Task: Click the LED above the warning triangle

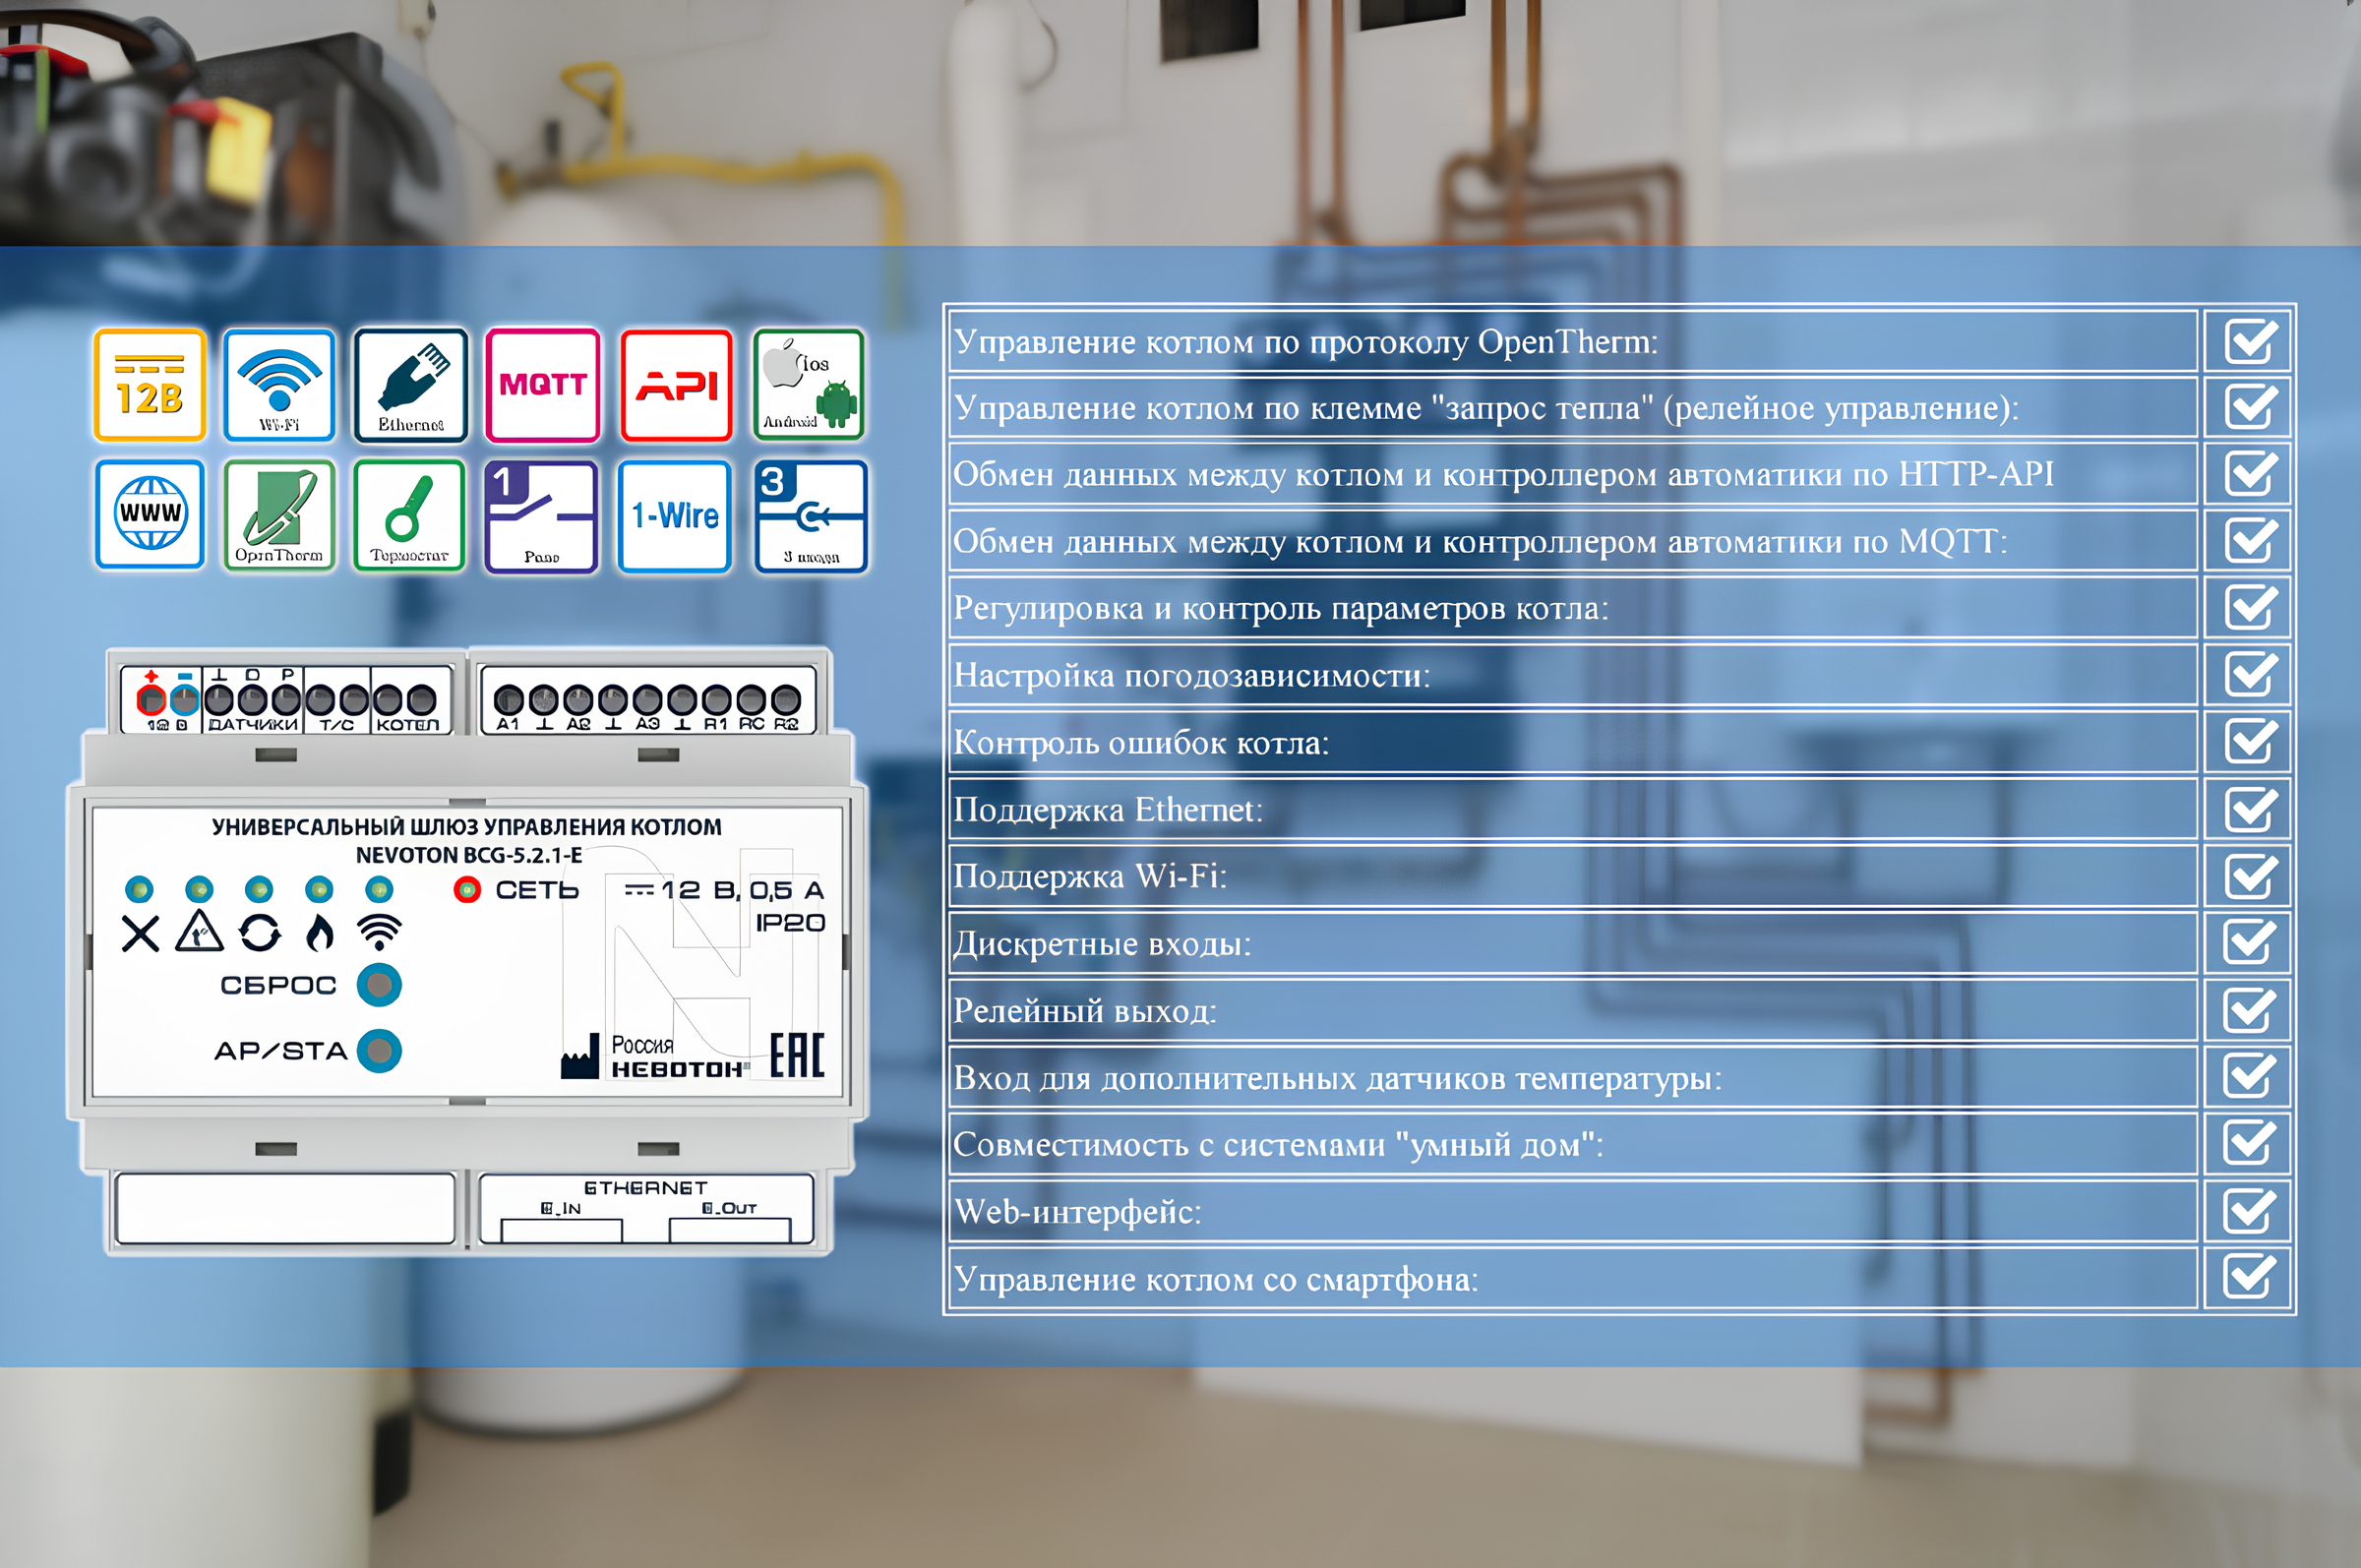Action: (x=199, y=888)
